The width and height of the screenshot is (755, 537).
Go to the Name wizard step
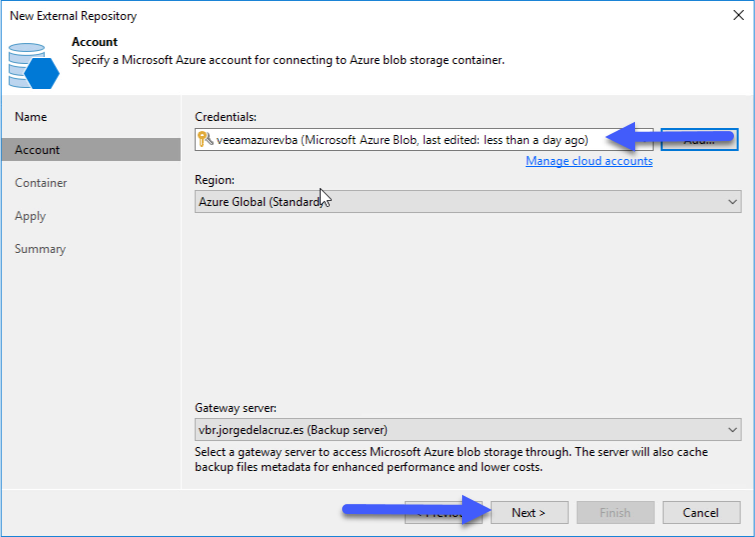tap(31, 117)
